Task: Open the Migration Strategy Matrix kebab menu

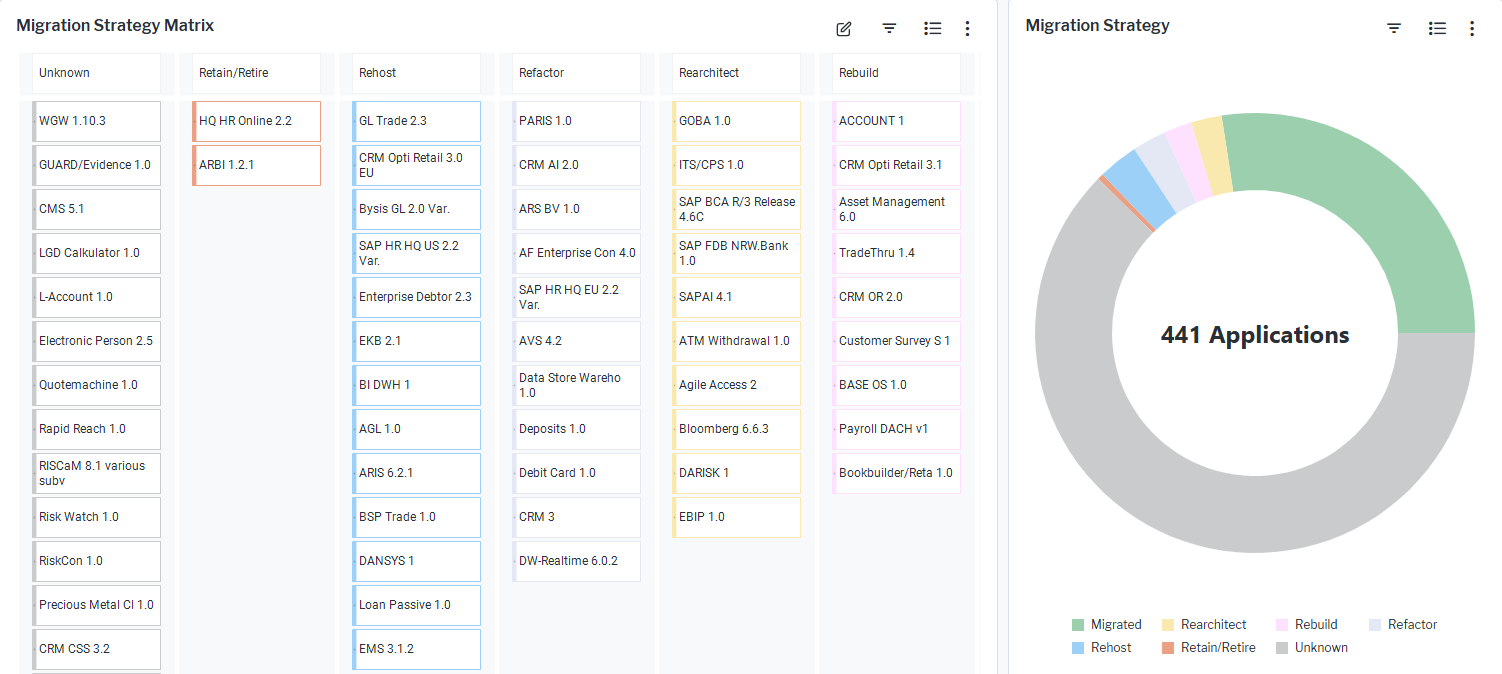Action: pos(967,28)
